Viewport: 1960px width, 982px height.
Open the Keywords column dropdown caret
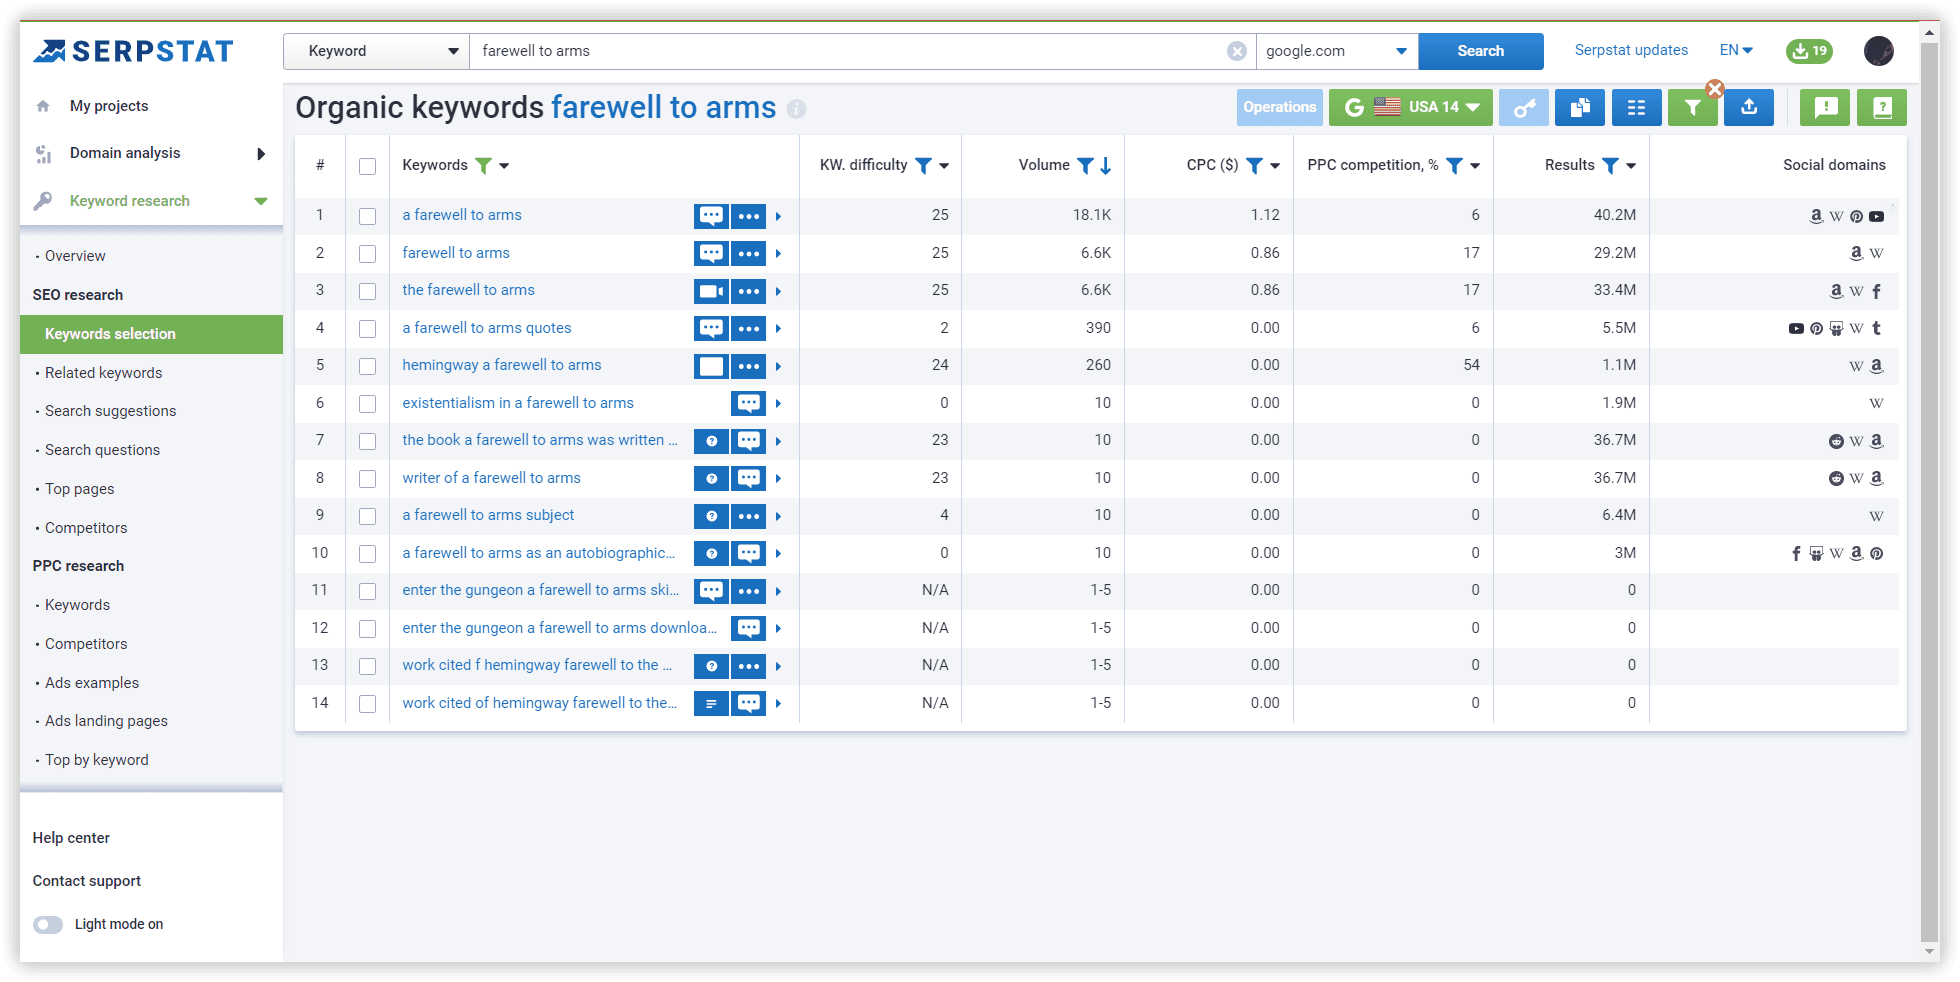click(x=504, y=166)
